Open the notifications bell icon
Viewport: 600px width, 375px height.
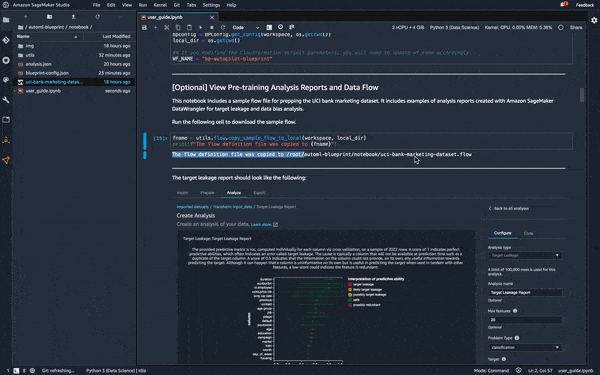(563, 5)
